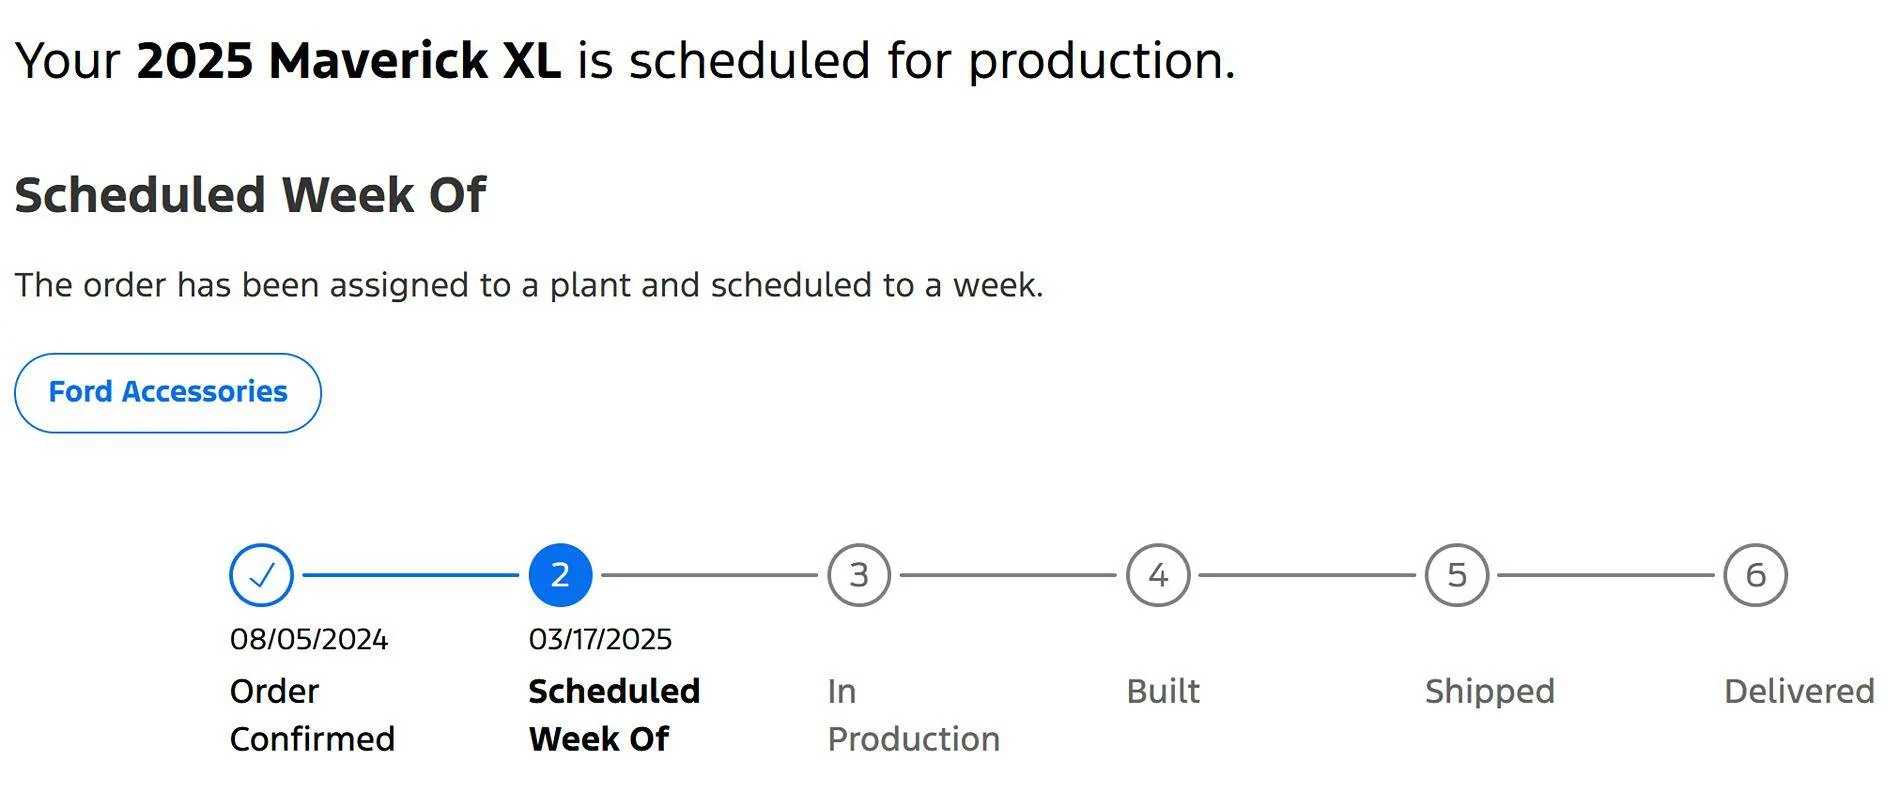
Task: Select the active step 2 circle
Action: [x=560, y=575]
